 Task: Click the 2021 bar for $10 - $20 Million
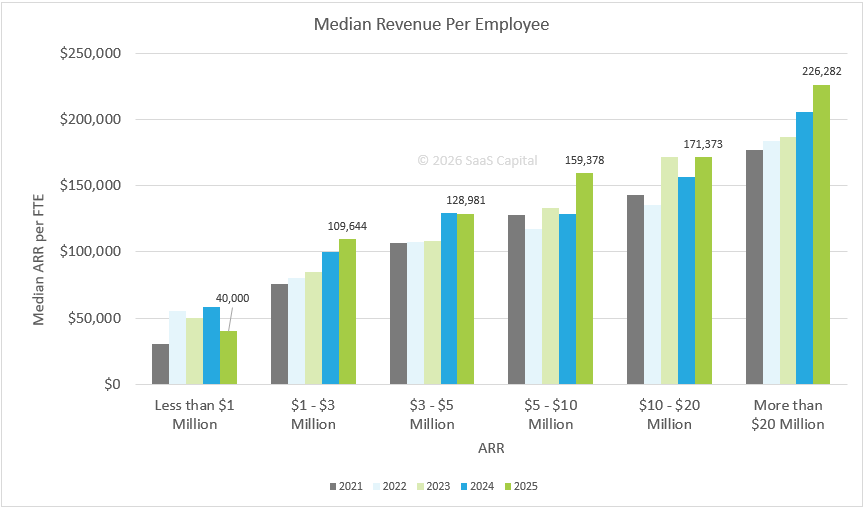pyautogui.click(x=636, y=290)
